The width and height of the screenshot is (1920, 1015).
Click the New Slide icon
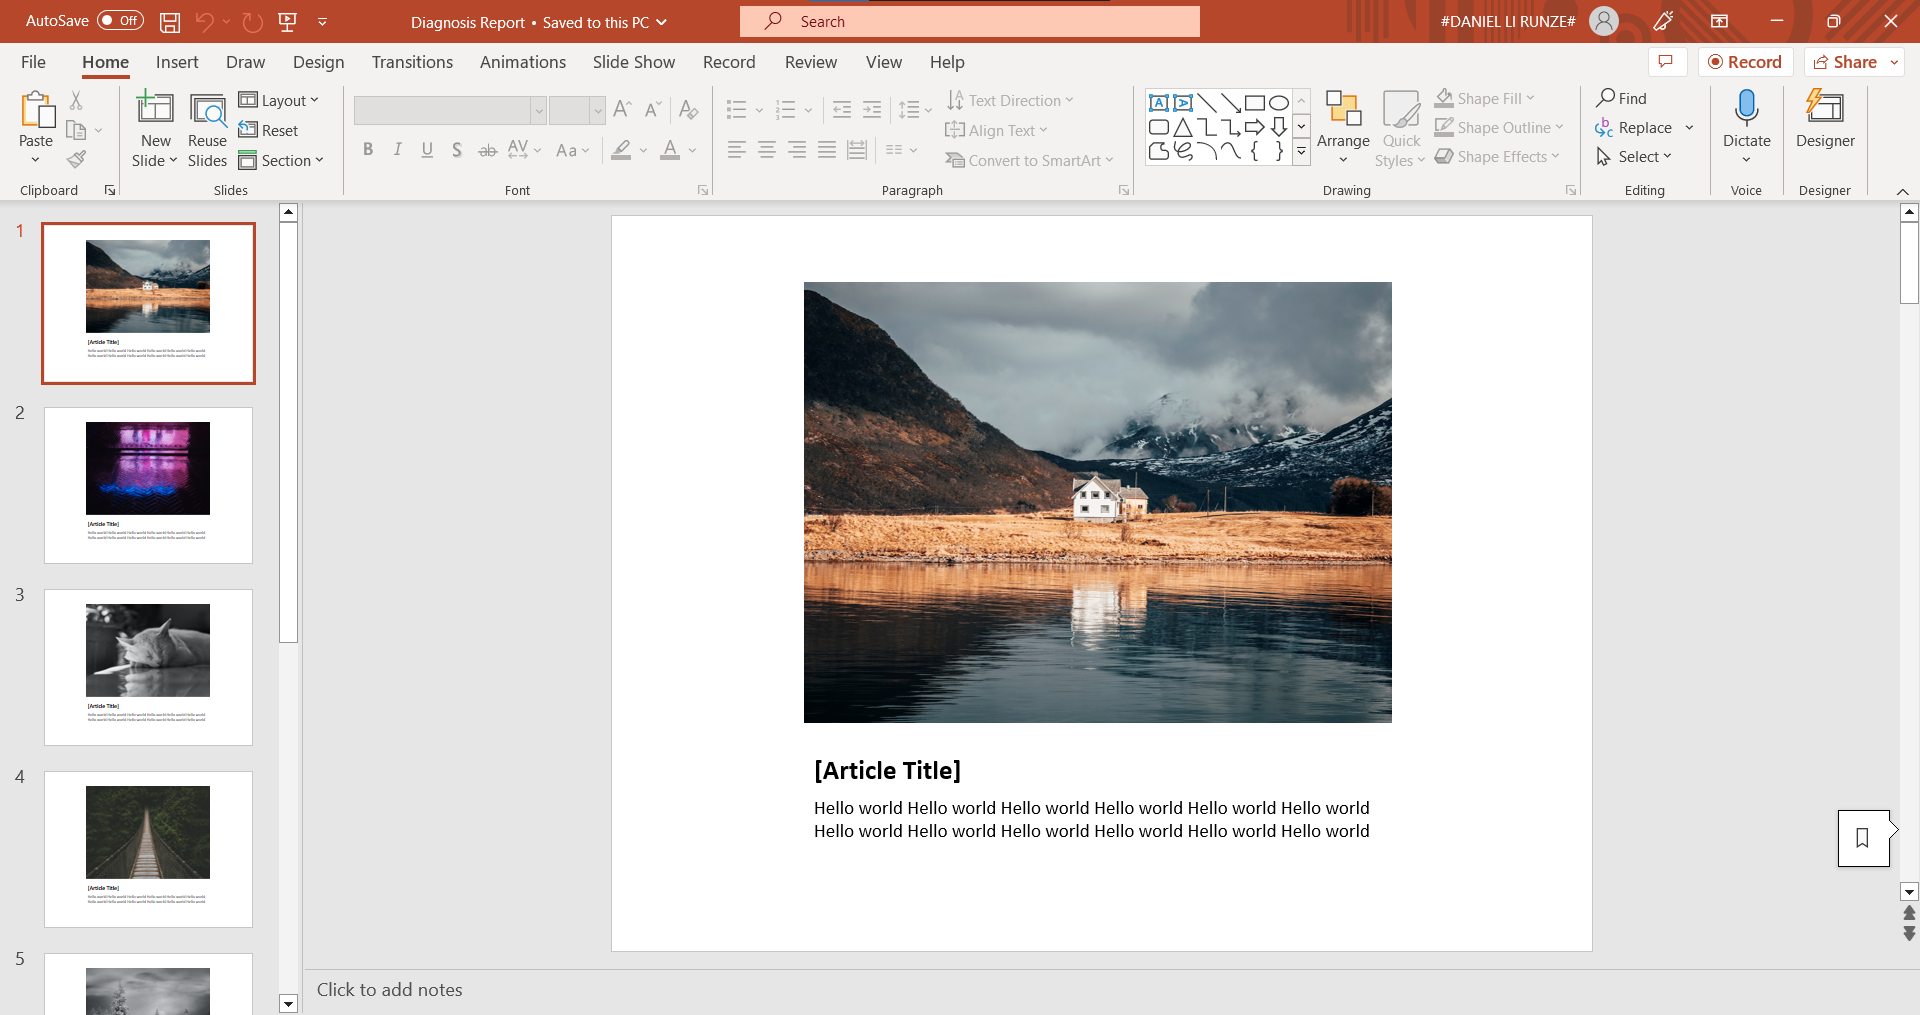155,109
